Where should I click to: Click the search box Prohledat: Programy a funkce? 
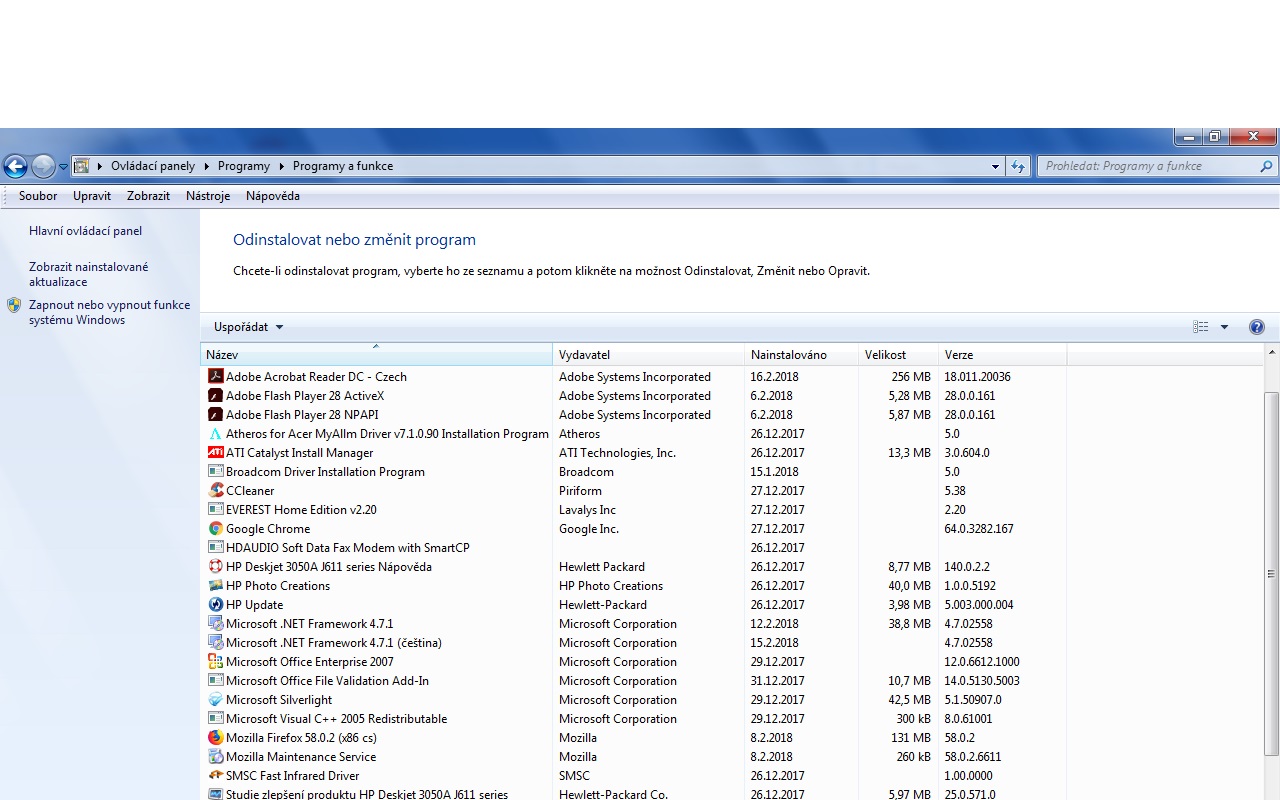pyautogui.click(x=1148, y=167)
